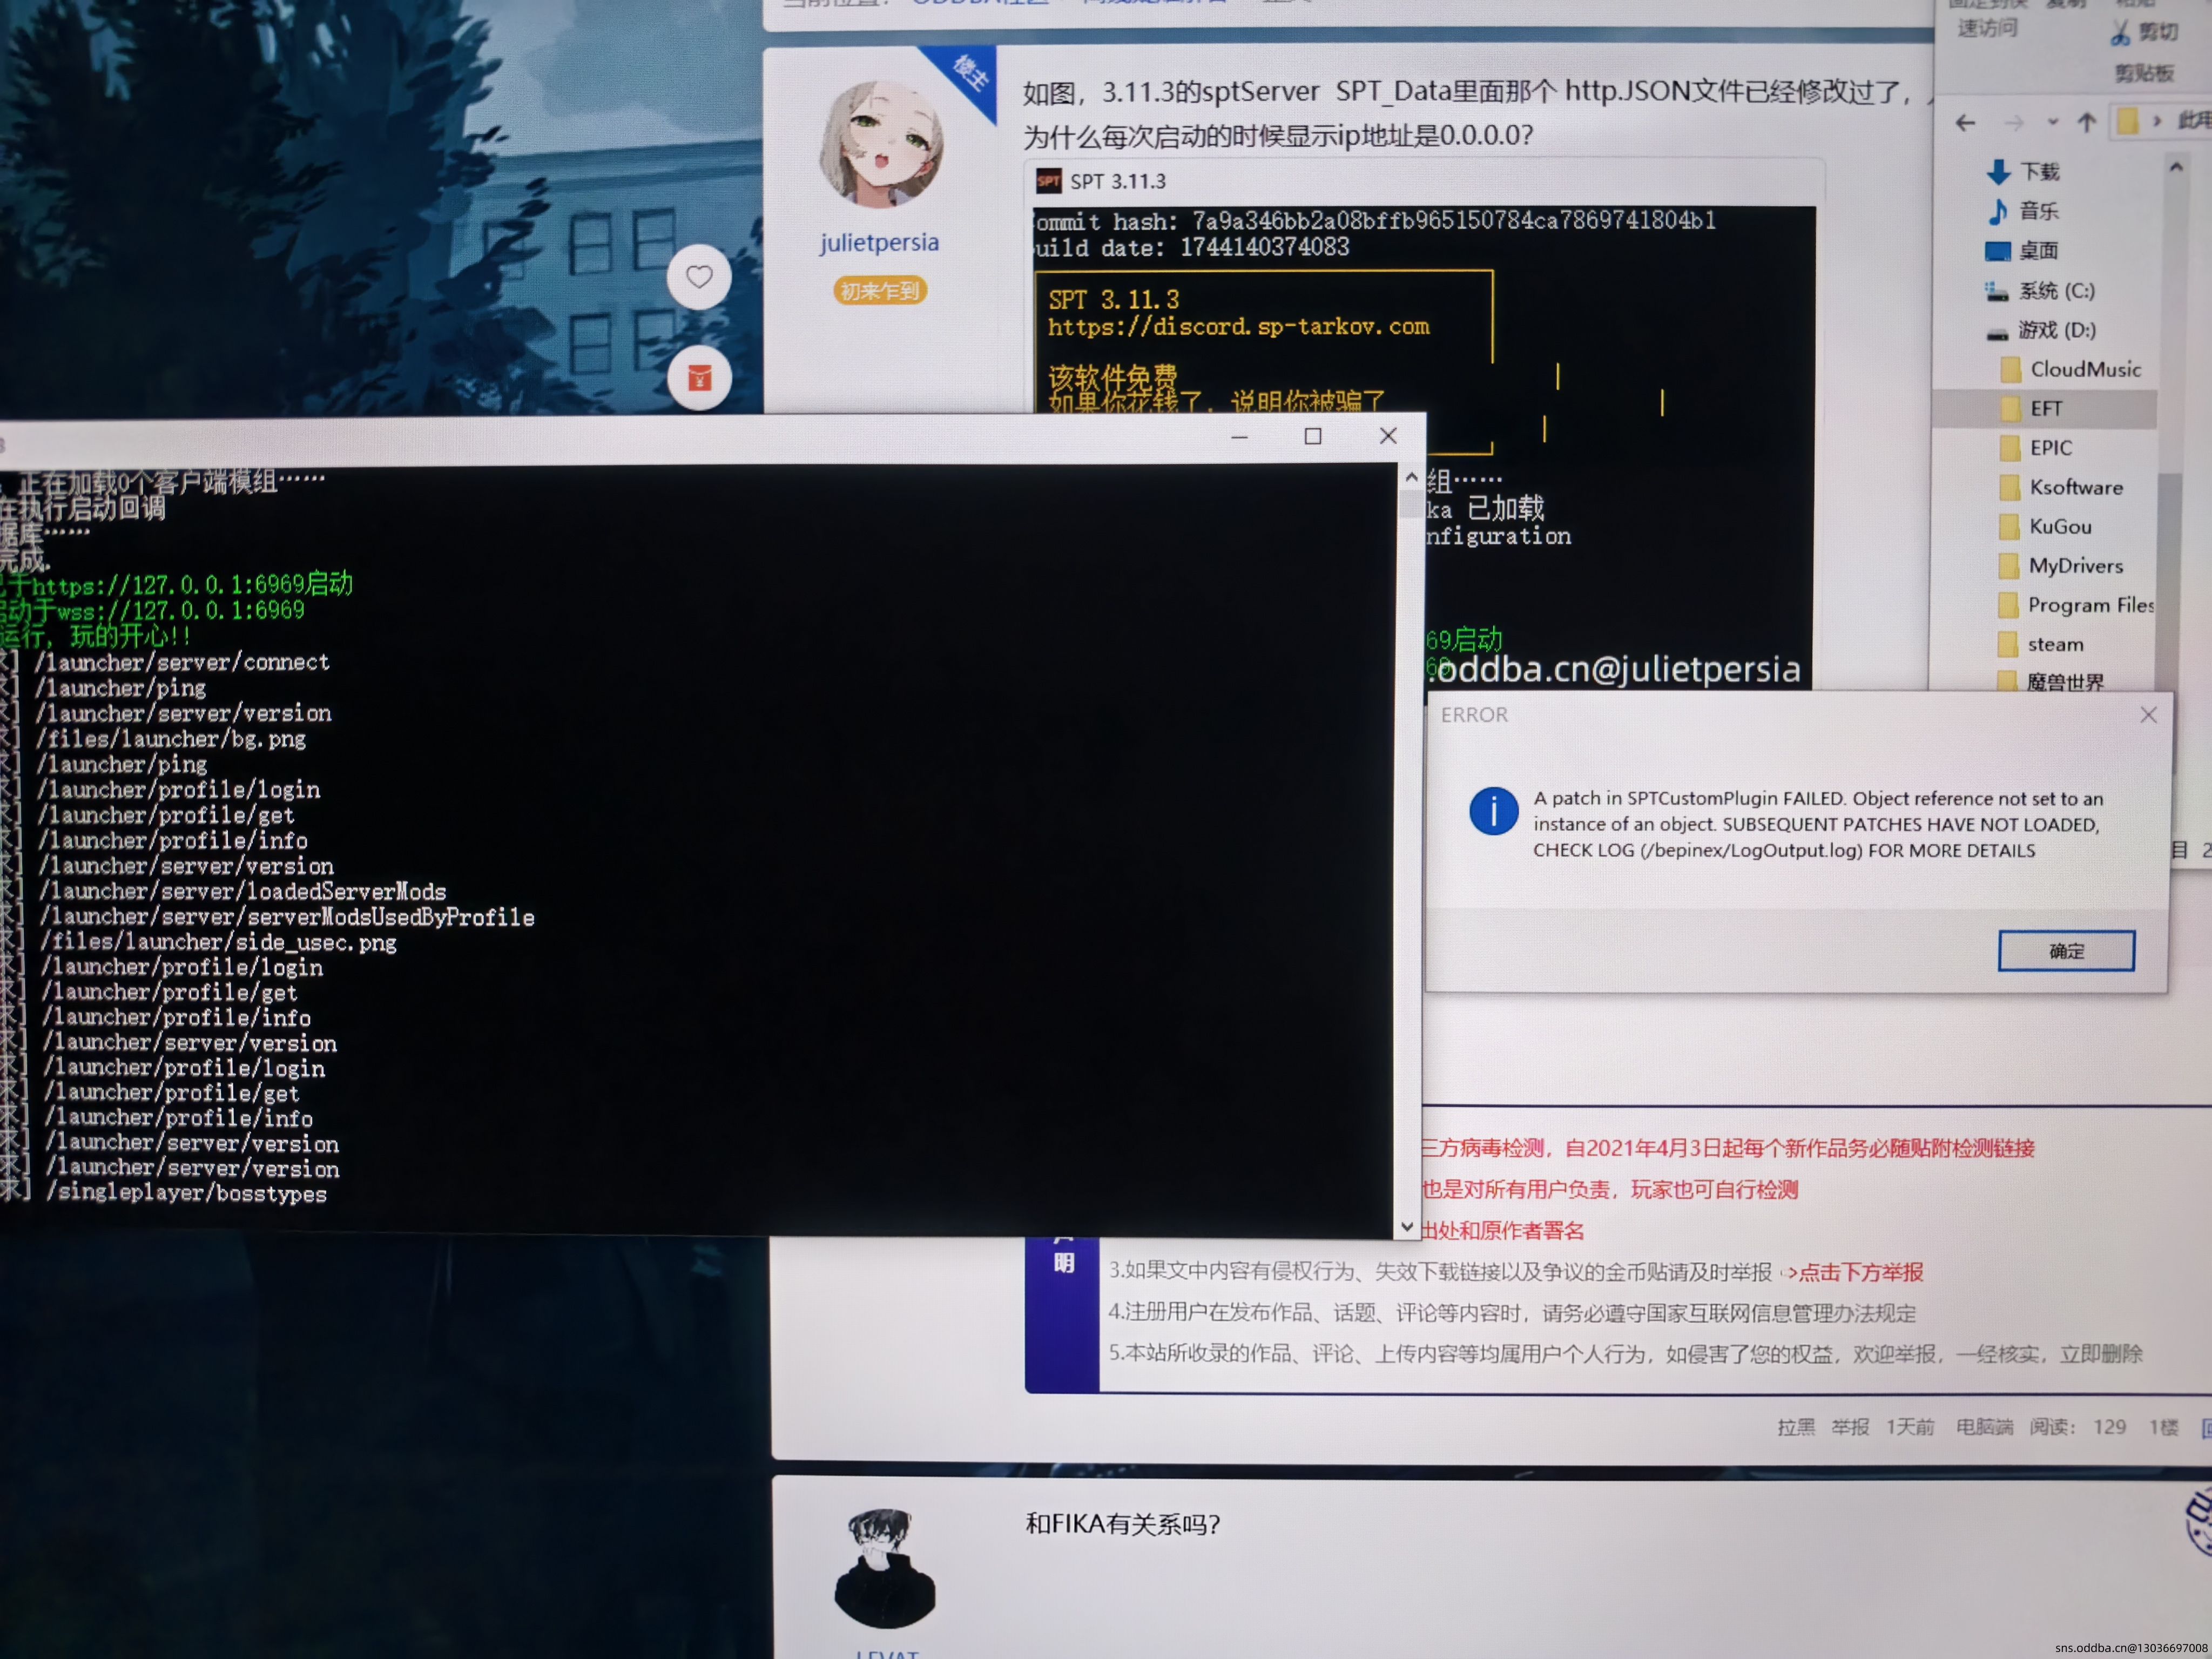Click the 确定 button in ERROR dialog
Viewport: 2212px width, 1659px height.
2066,950
